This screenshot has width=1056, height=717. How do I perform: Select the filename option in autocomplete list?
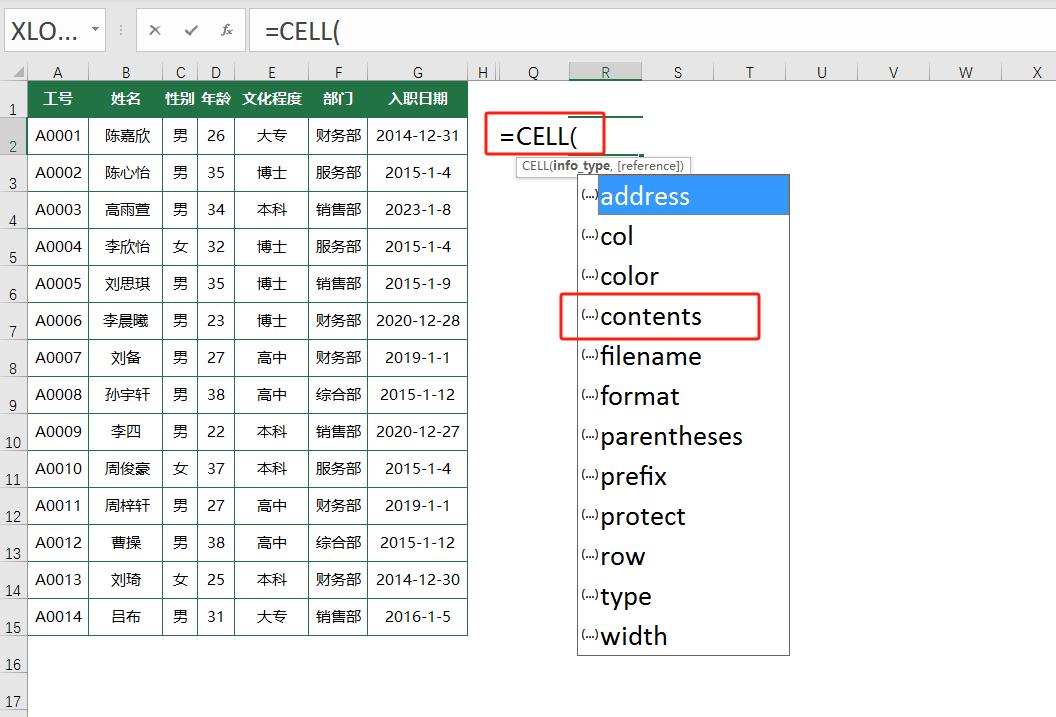pyautogui.click(x=684, y=356)
